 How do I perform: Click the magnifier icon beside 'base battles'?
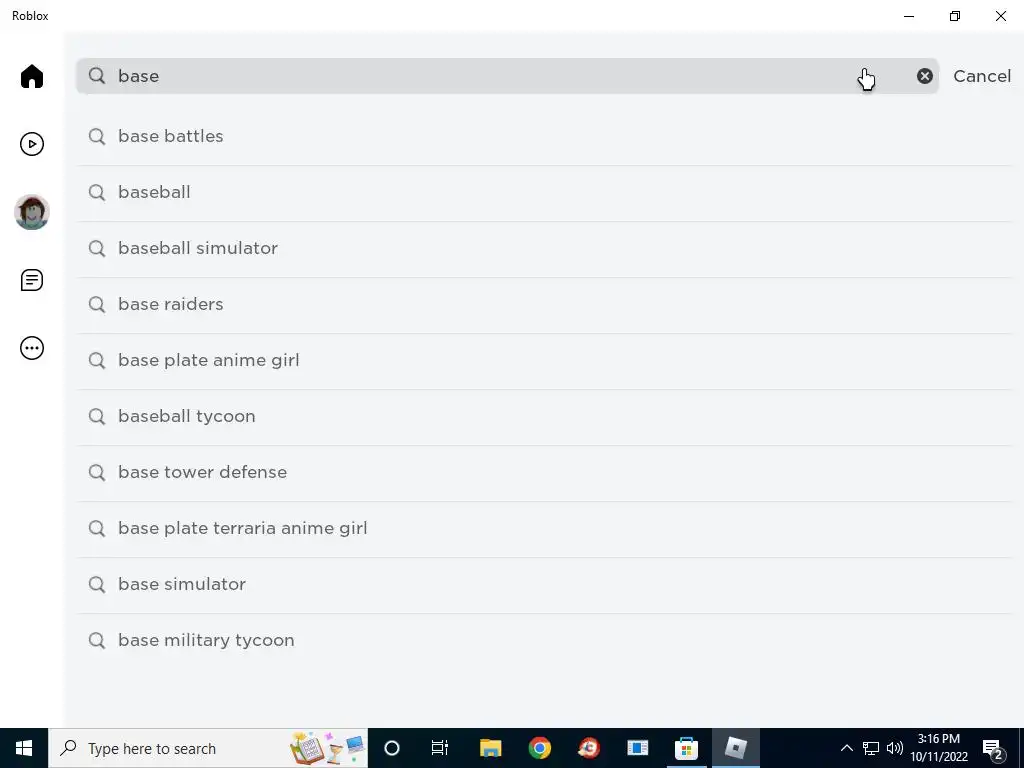(x=97, y=136)
